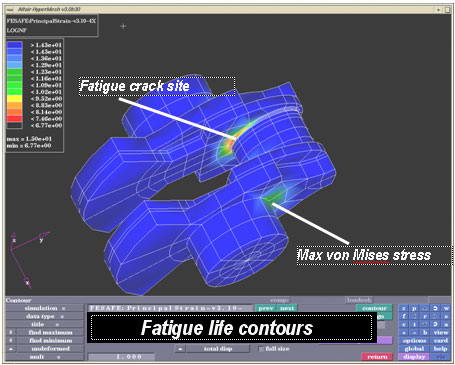The width and height of the screenshot is (455, 365).
Task: Click the 'b' back view button
Action: [425, 332]
